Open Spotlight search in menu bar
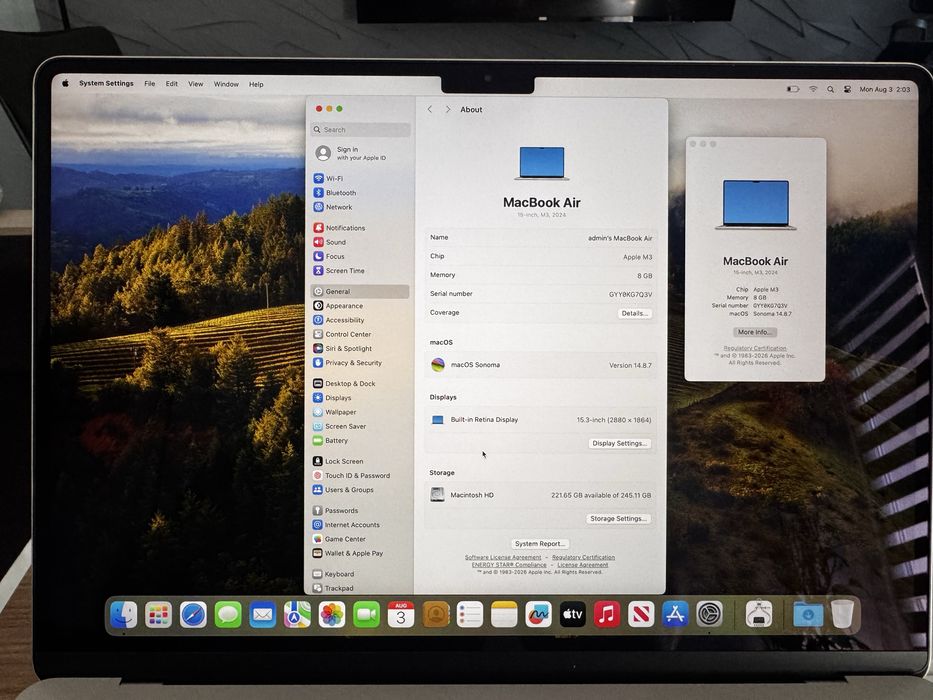933x700 pixels. pos(830,89)
